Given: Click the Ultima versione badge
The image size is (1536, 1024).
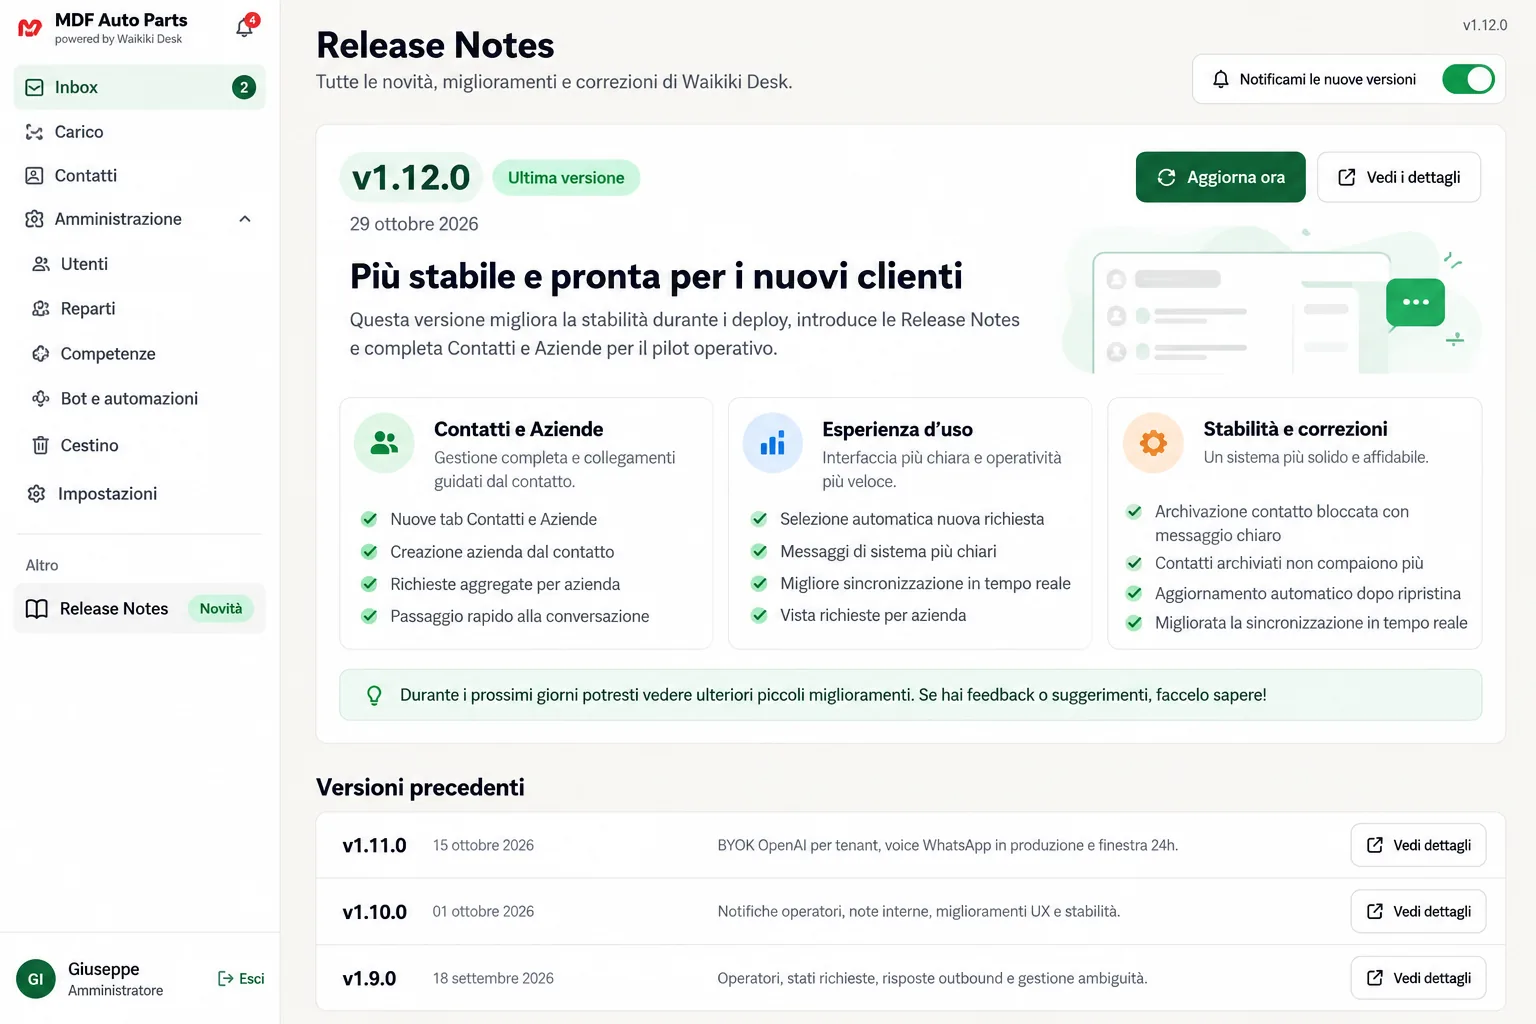Looking at the screenshot, I should [x=566, y=178].
